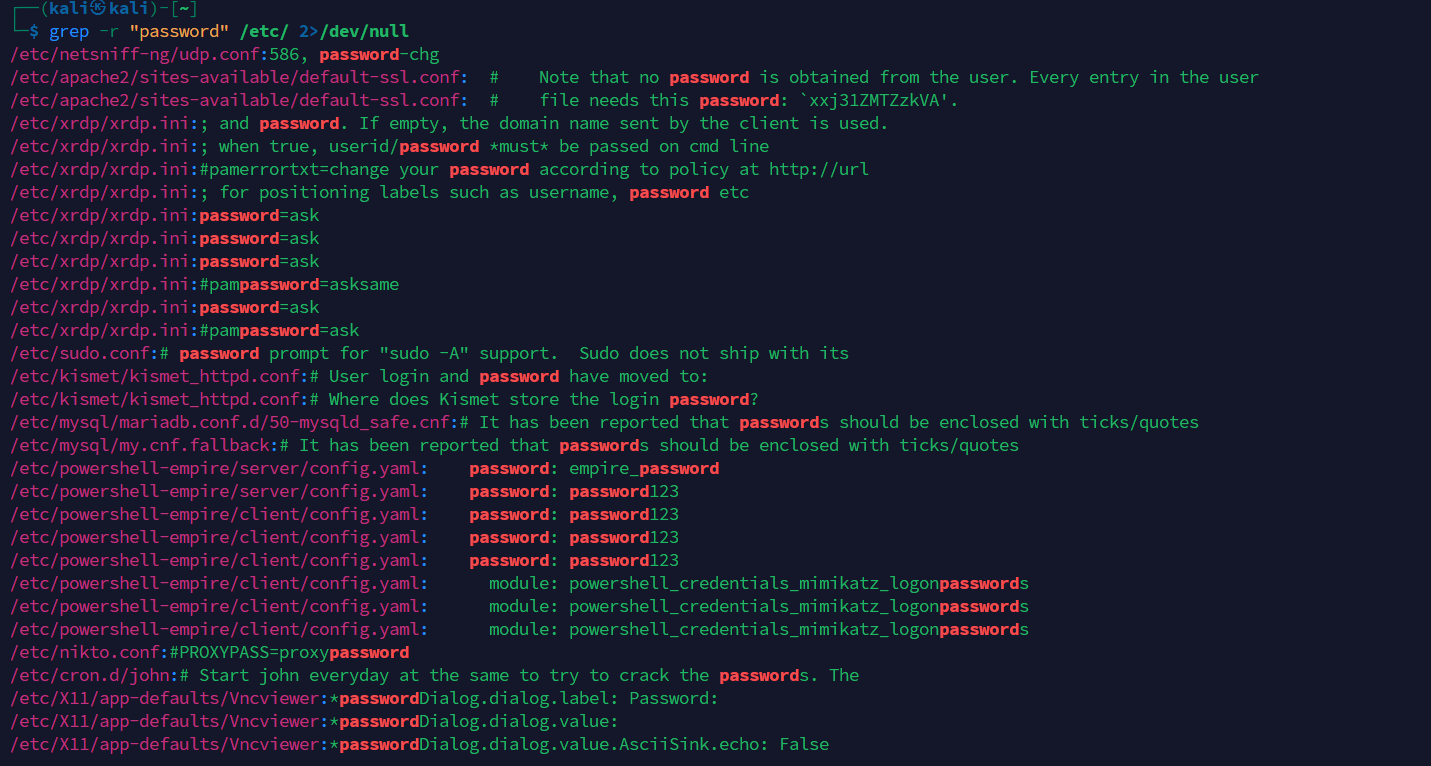The height and width of the screenshot is (766, 1431).
Task: Click the empire_password value in the server config.yaml line
Action: tap(644, 468)
